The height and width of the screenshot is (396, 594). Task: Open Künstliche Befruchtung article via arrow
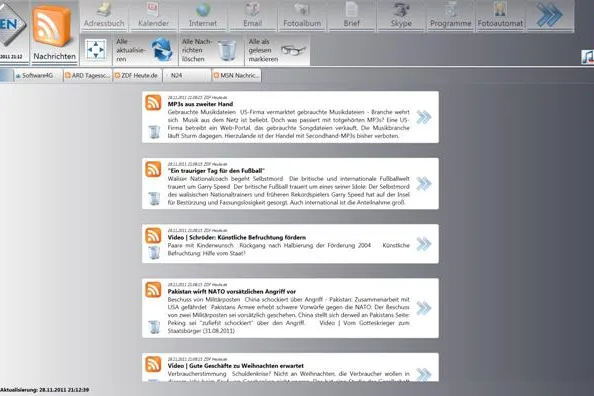pyautogui.click(x=424, y=244)
